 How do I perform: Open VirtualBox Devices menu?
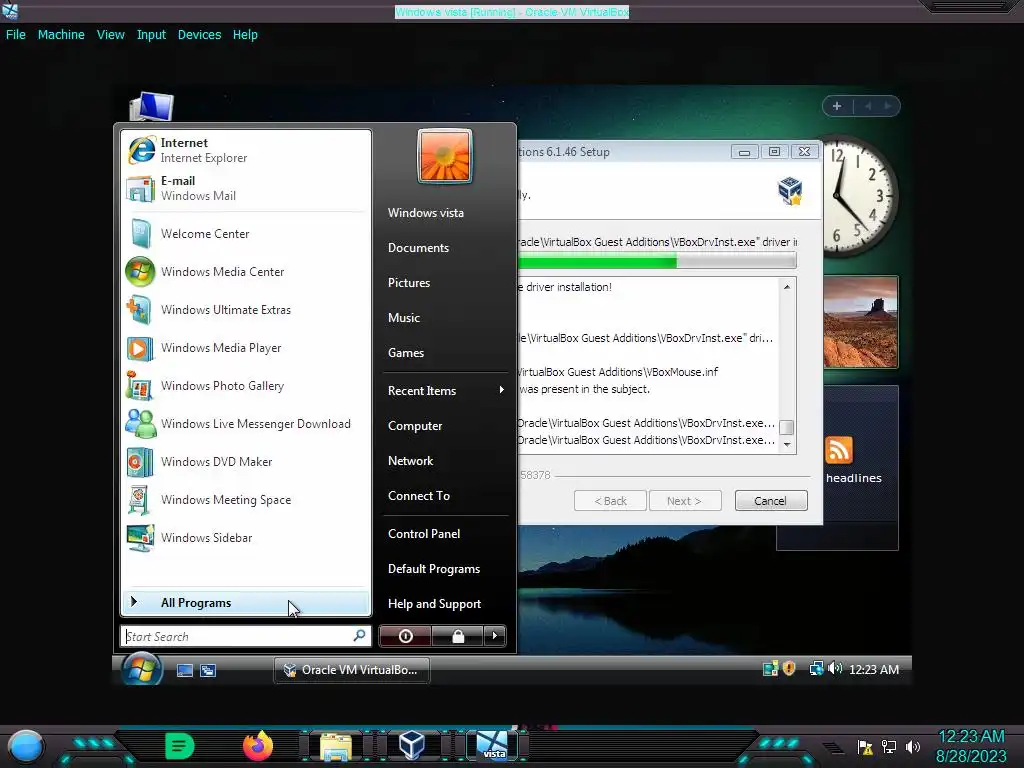click(x=199, y=35)
